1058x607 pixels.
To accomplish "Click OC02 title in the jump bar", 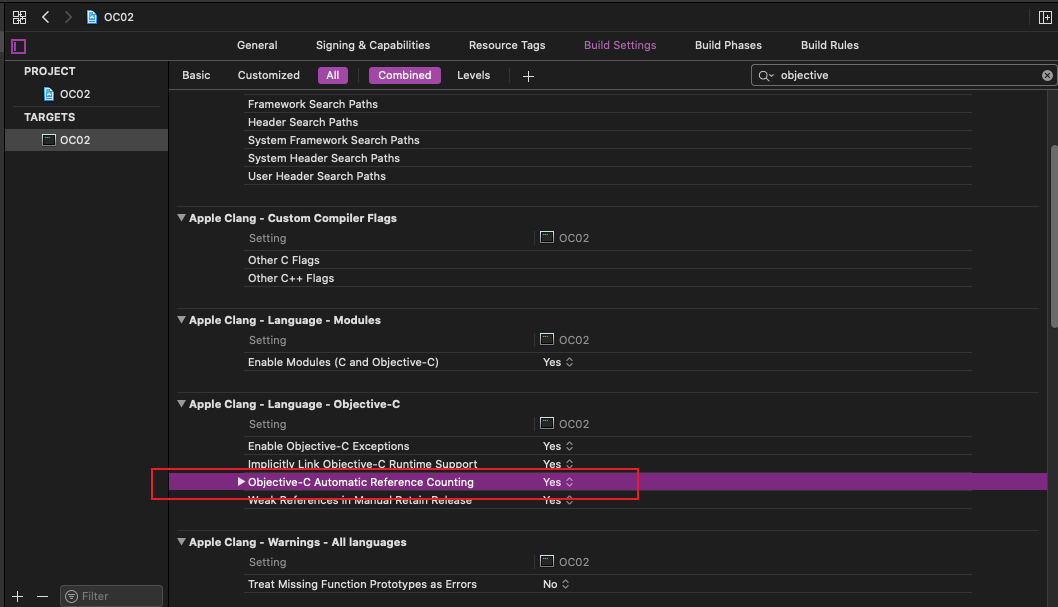I will [x=119, y=18].
